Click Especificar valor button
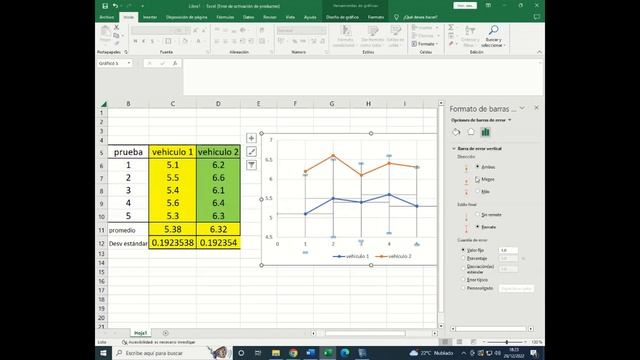The height and width of the screenshot is (360, 640). click(516, 288)
